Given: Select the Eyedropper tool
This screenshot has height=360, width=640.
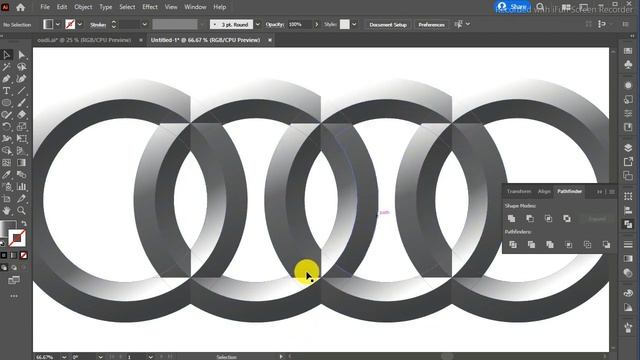Looking at the screenshot, I should coord(7,175).
